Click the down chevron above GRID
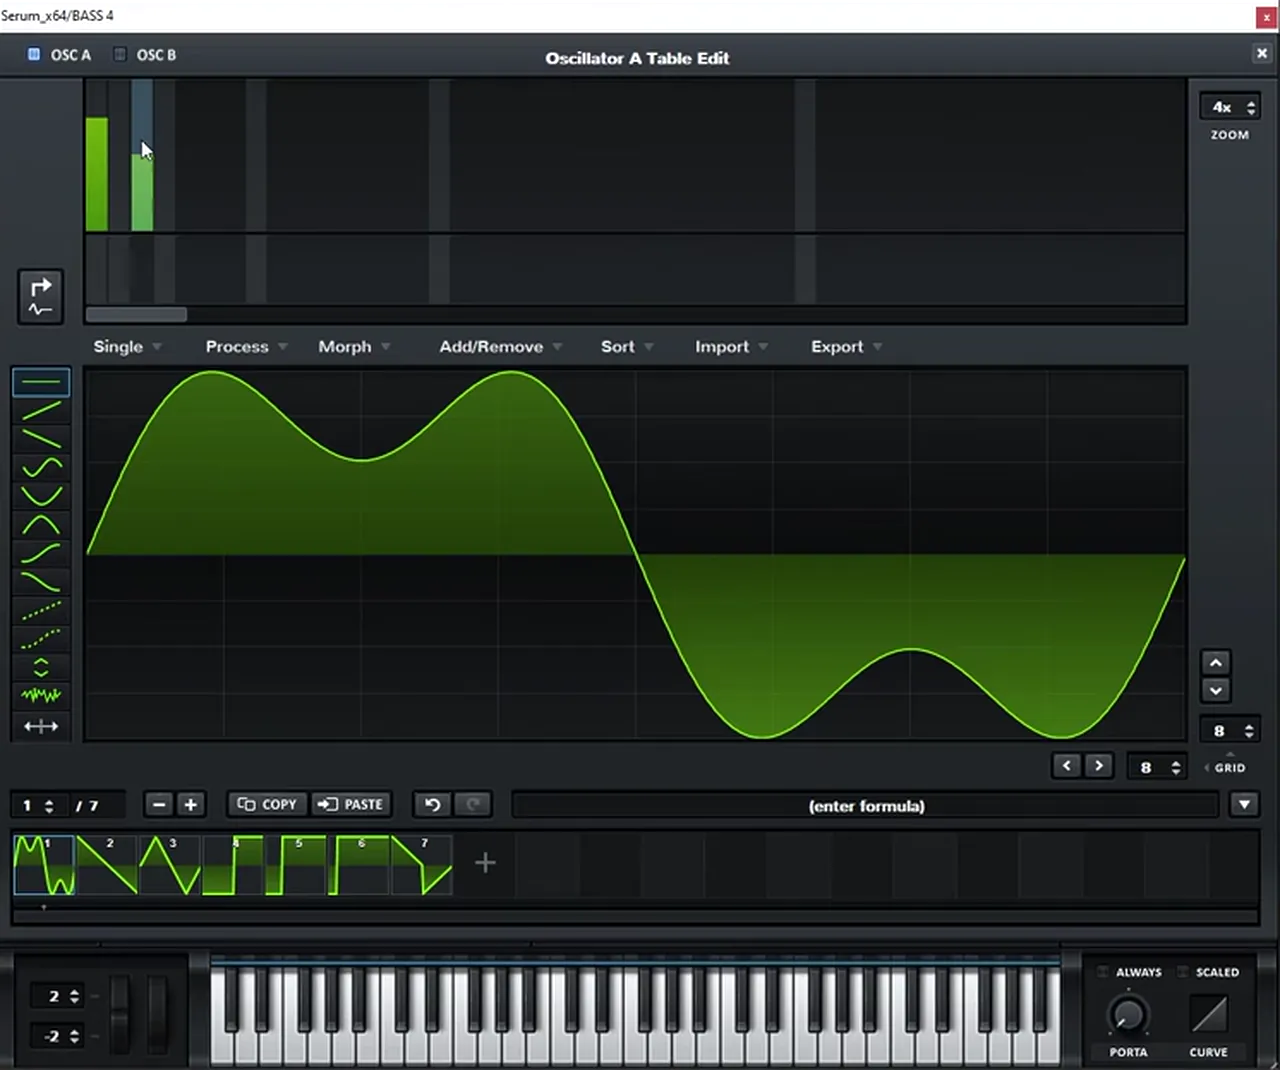Viewport: 1280px width, 1070px height. 1216,690
